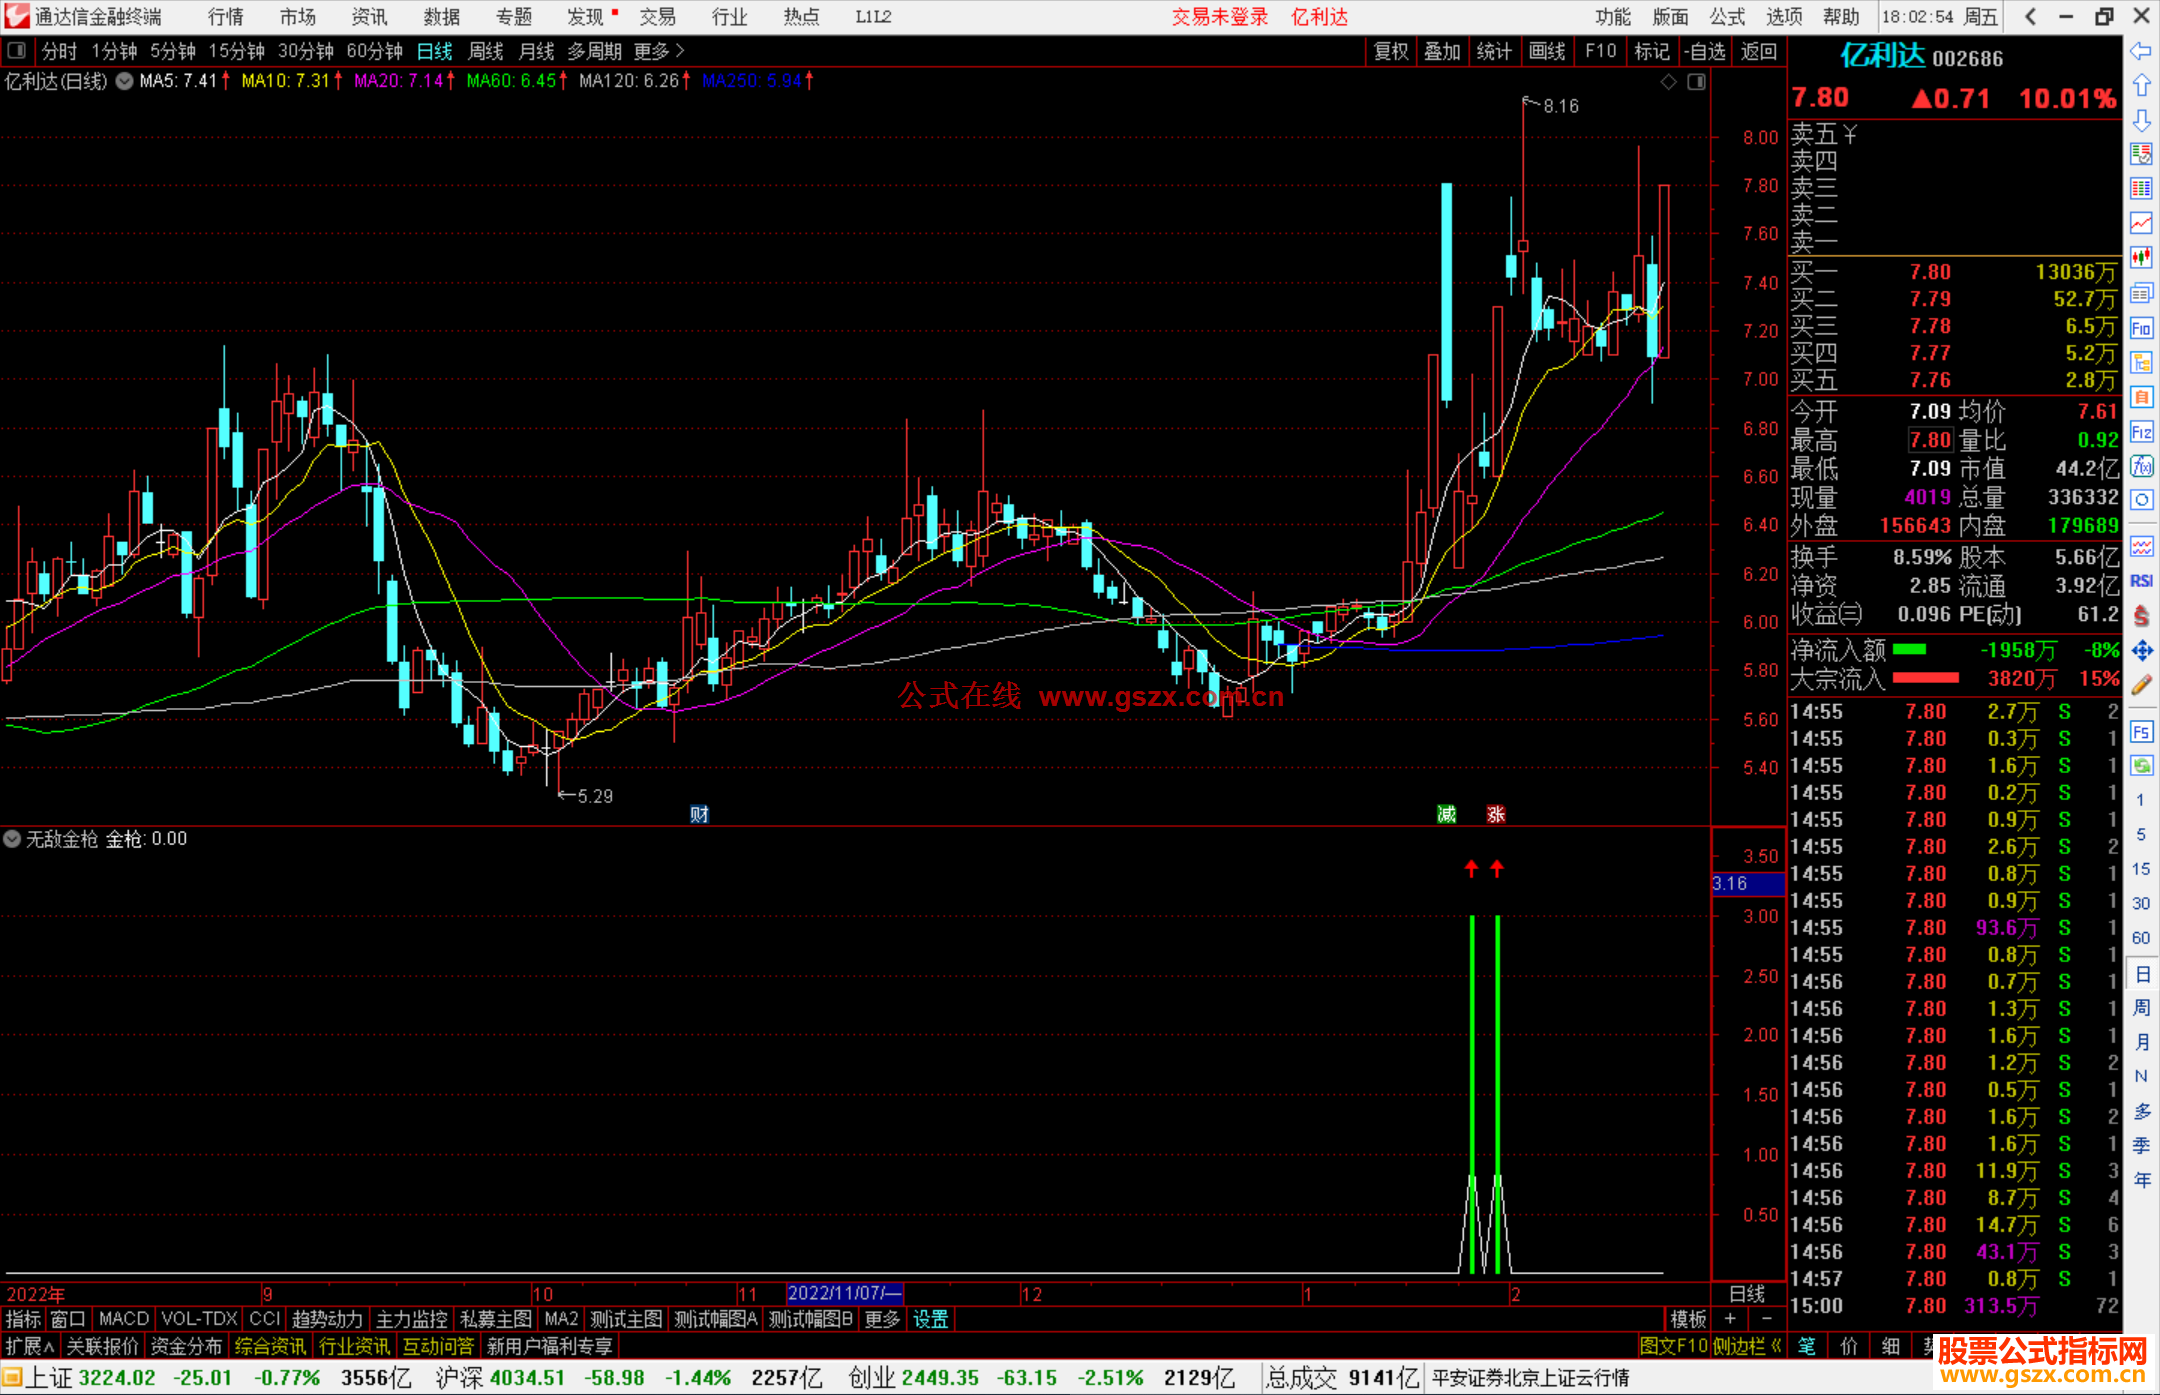Click the left arrow back icon in sidebar
The image size is (2160, 1395).
tap(2141, 51)
